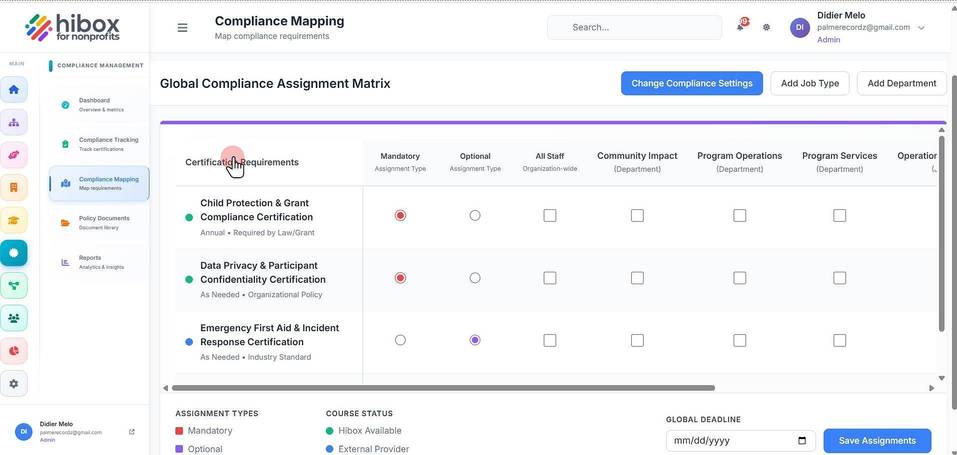Open the people group sidebar icon
The image size is (957, 455).
pyautogui.click(x=13, y=318)
